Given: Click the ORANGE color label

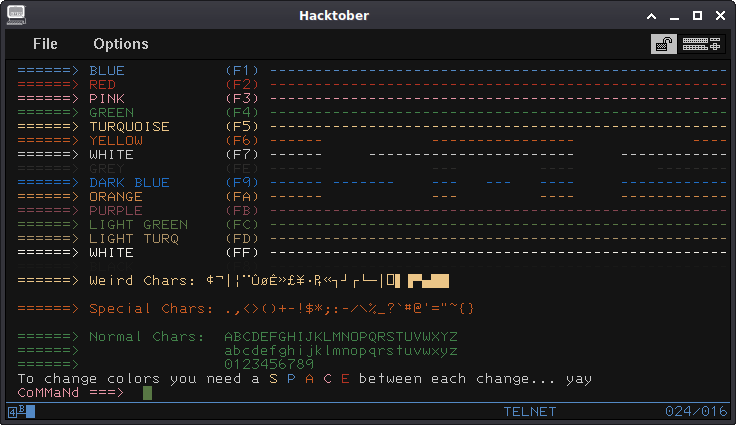Looking at the screenshot, I should pyautogui.click(x=116, y=197).
